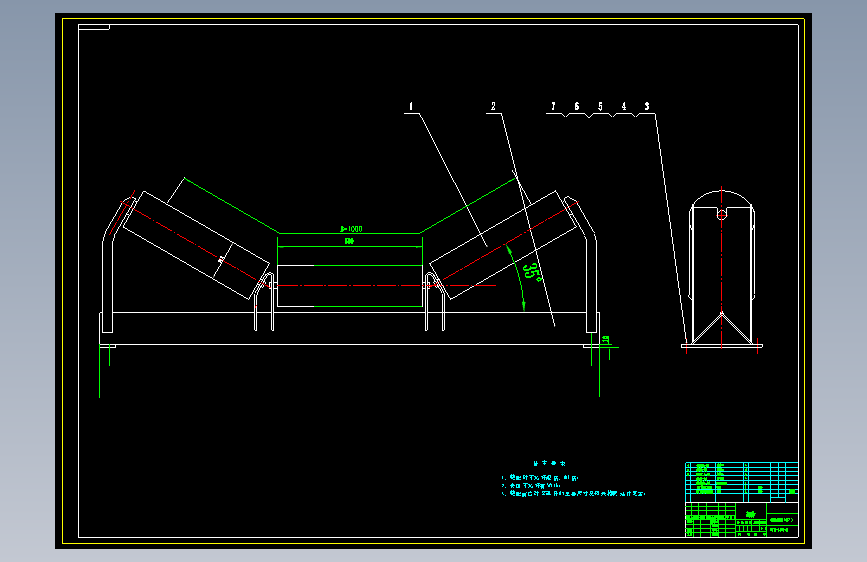Viewport: 867px width, 562px height.
Task: Click part callout number 3
Action: [647, 106]
